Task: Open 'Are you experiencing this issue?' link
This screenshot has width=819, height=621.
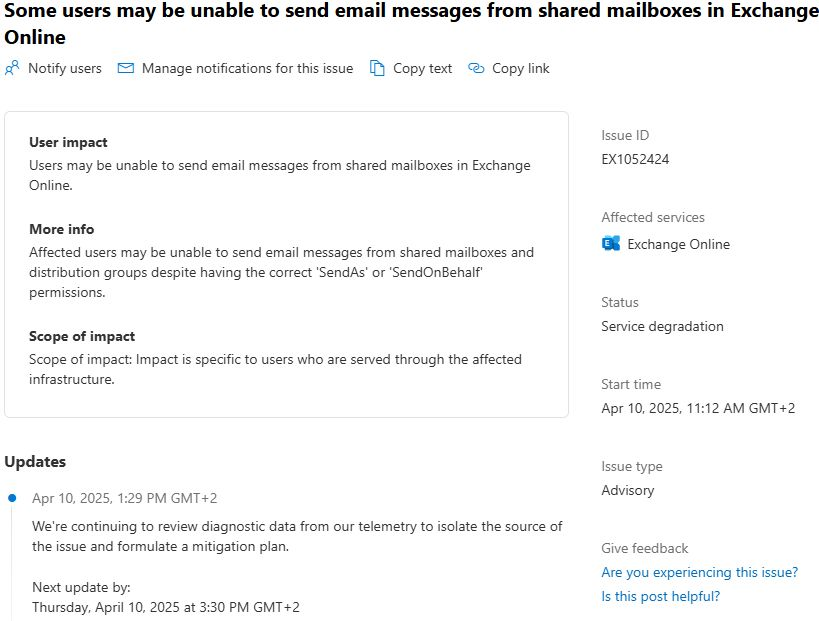Action: click(699, 572)
